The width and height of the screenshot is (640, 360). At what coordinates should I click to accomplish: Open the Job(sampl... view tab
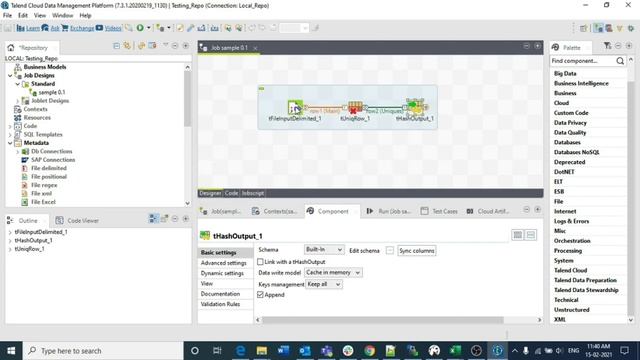tap(221, 211)
